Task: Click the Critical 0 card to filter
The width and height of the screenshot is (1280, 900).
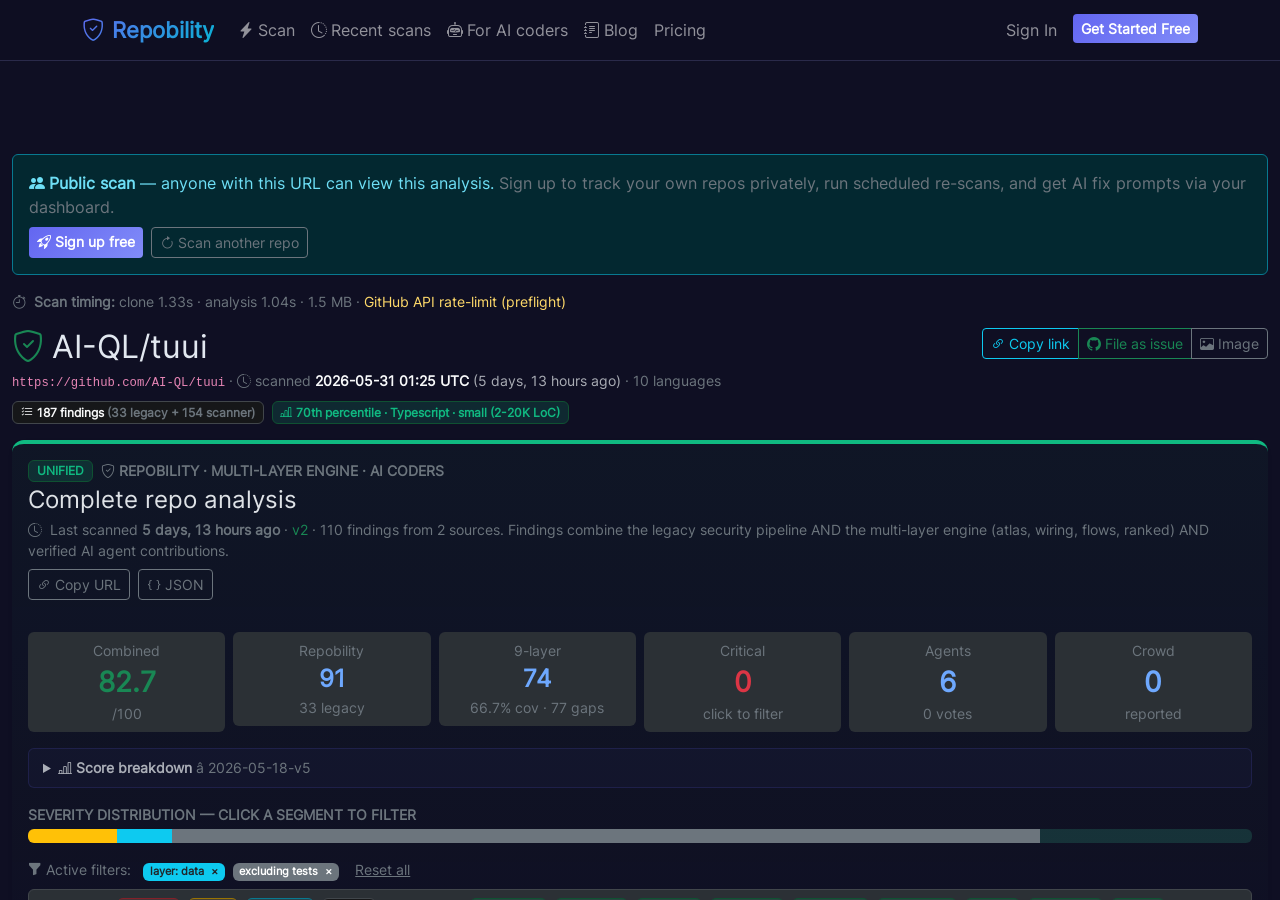Action: [x=742, y=682]
